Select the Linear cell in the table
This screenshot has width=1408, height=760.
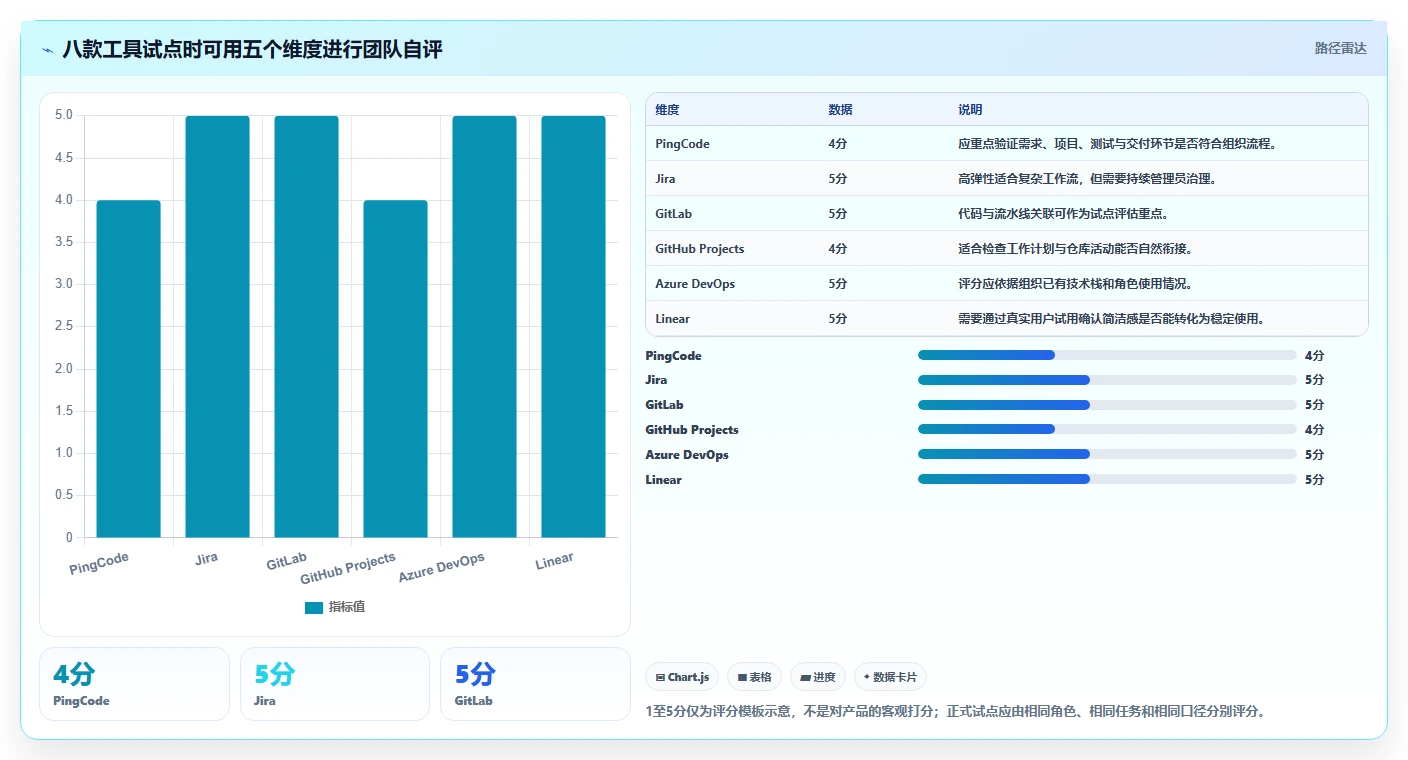pos(672,319)
